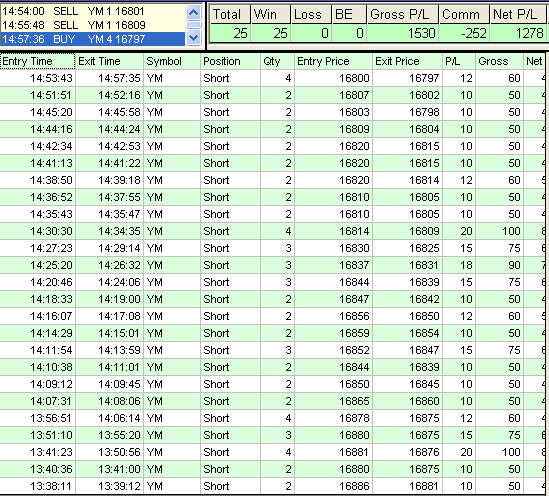Sort by the Qty column header
The width and height of the screenshot is (549, 496).
(277, 61)
